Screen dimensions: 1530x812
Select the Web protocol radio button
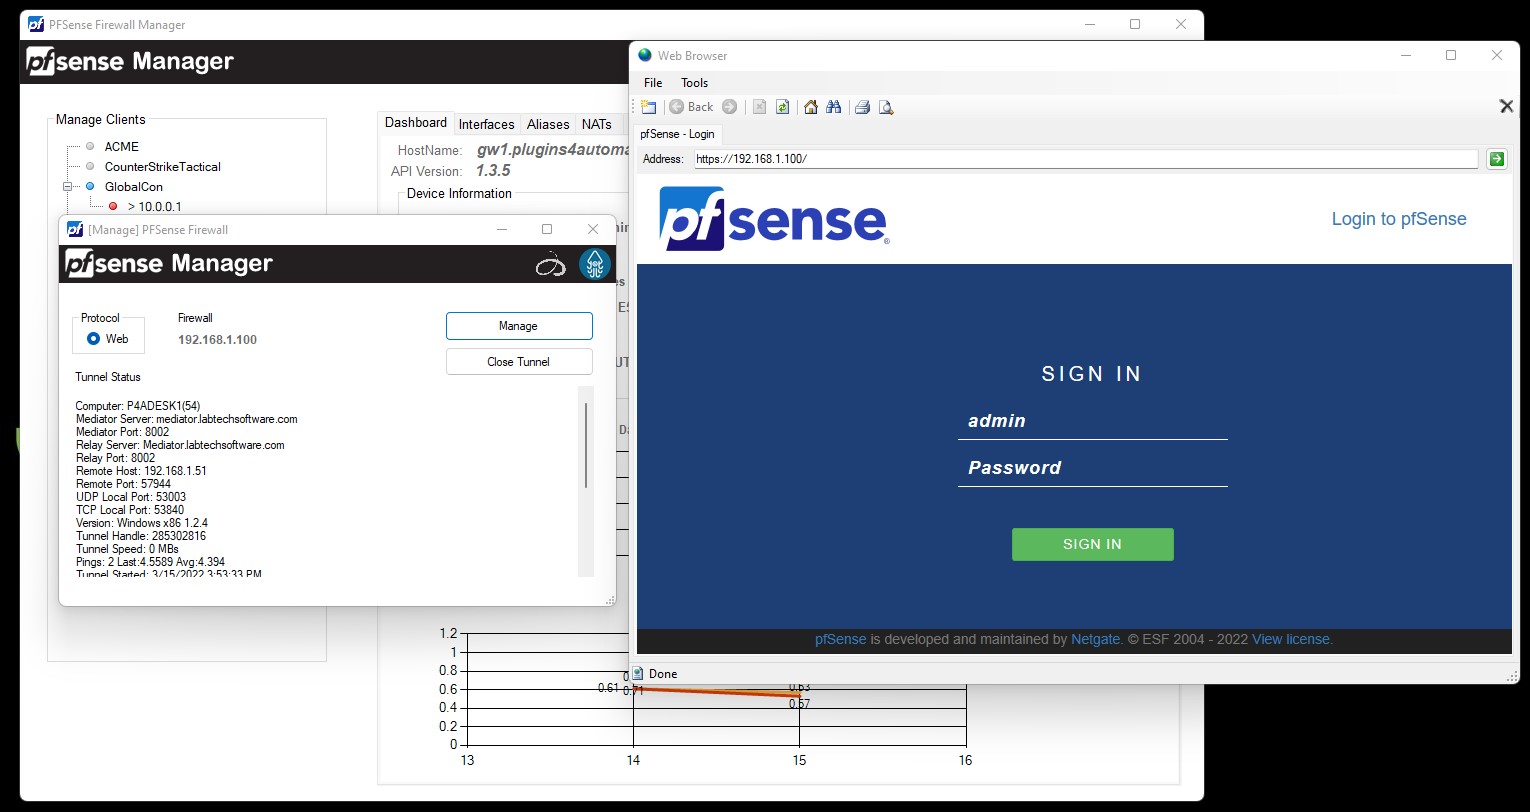click(x=94, y=339)
